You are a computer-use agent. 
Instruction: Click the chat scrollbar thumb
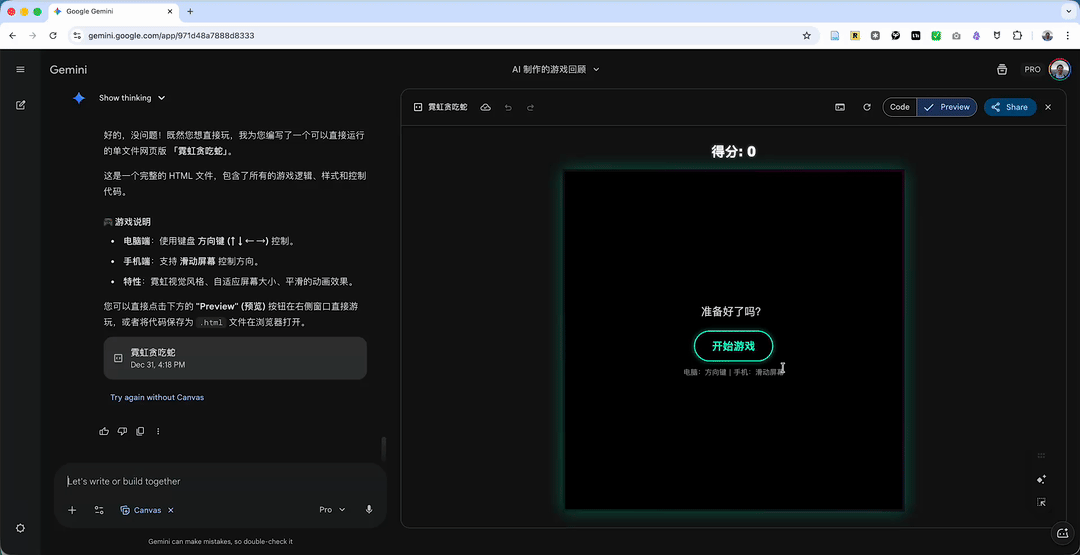[x=384, y=449]
